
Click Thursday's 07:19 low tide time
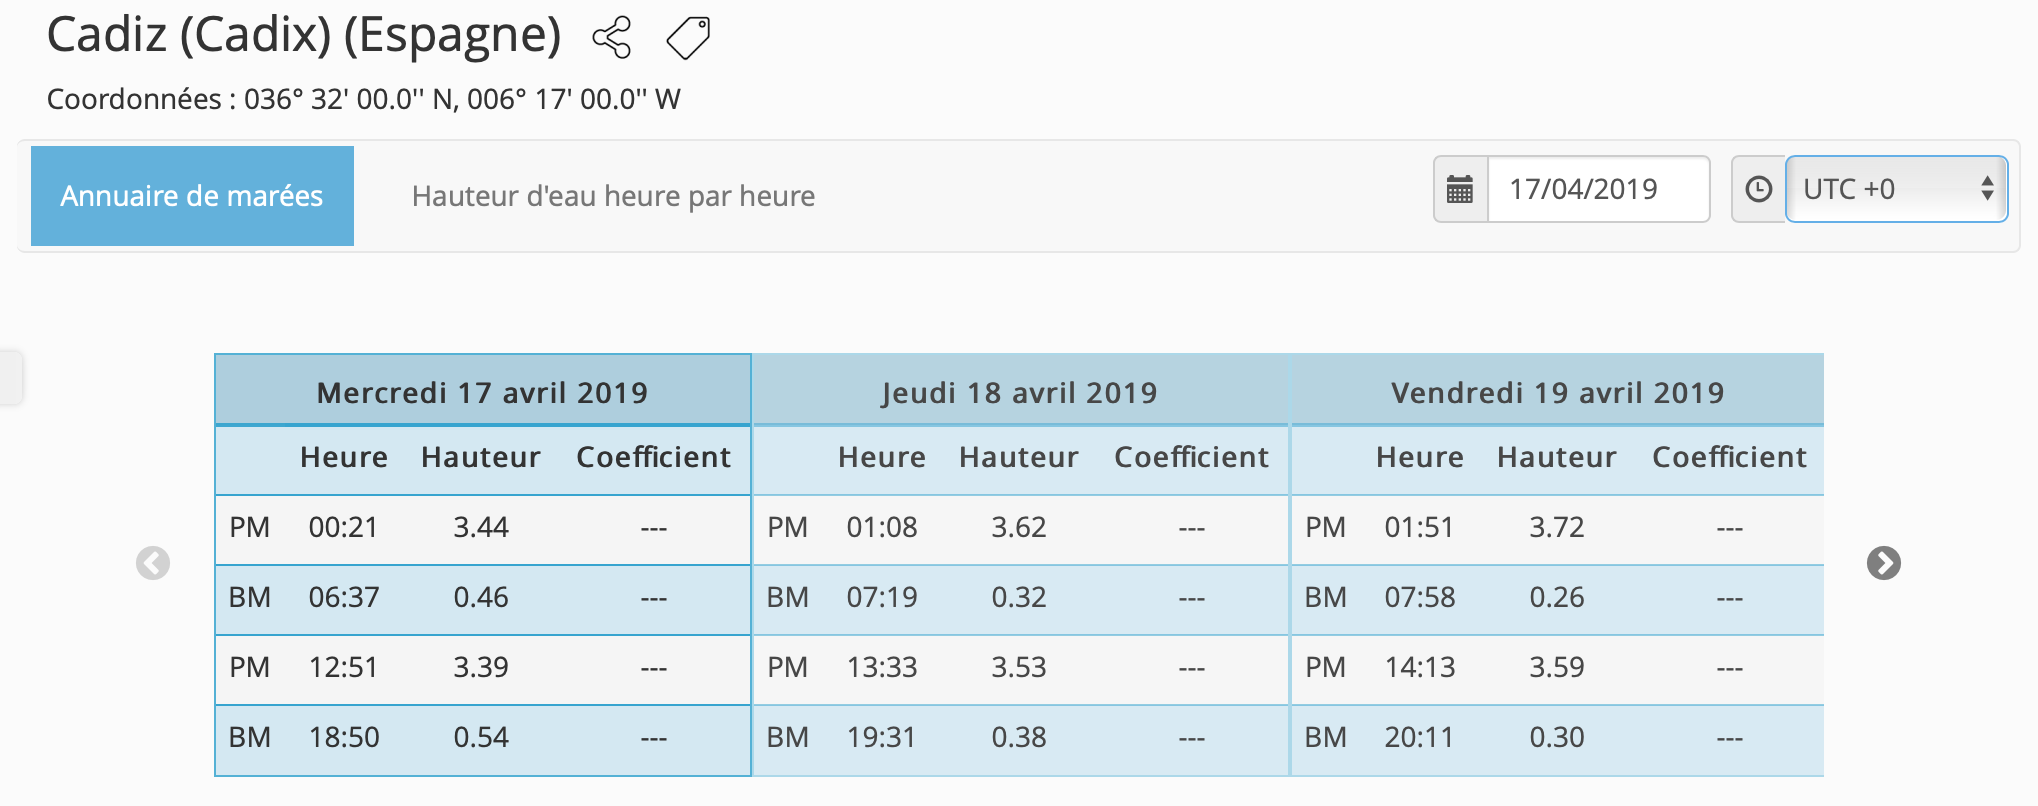click(881, 597)
